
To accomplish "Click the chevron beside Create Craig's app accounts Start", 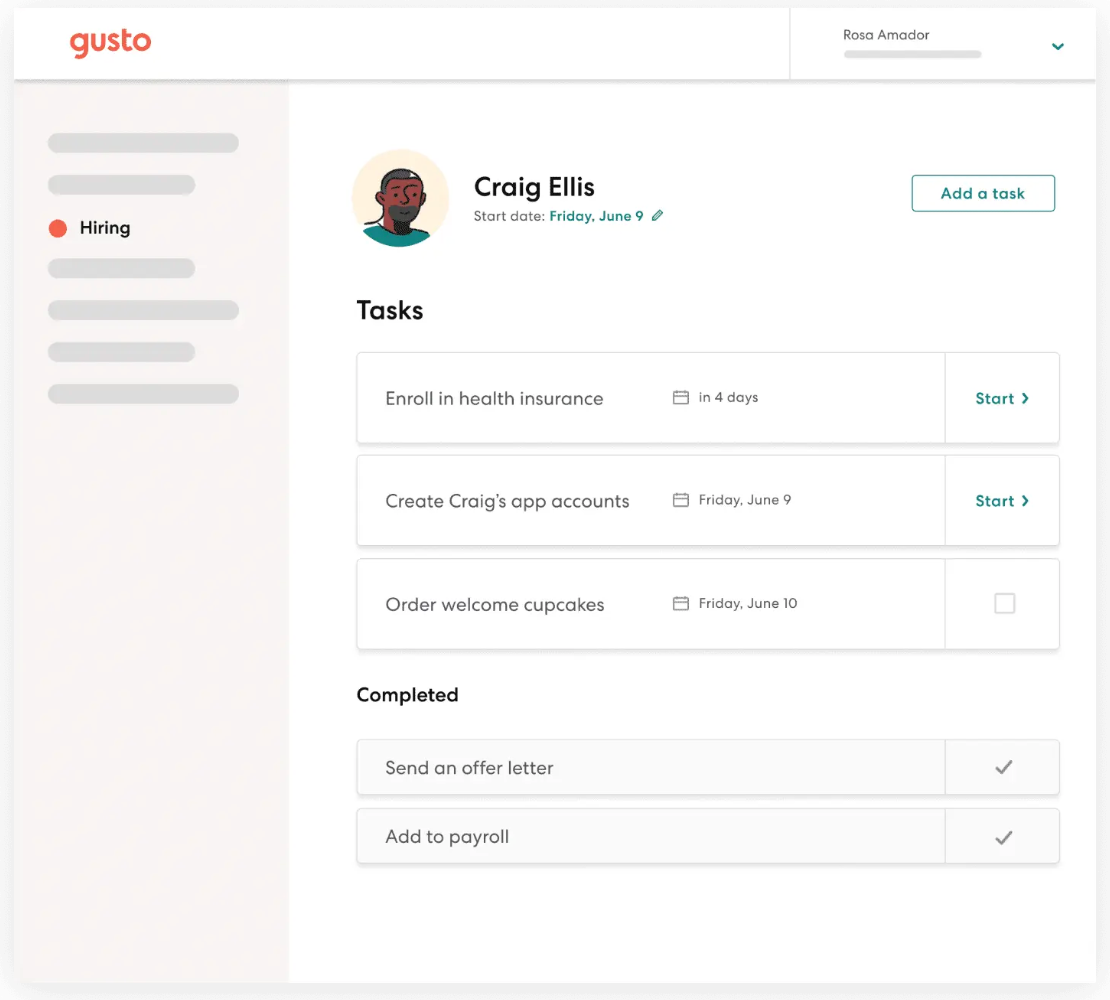I will (1025, 500).
